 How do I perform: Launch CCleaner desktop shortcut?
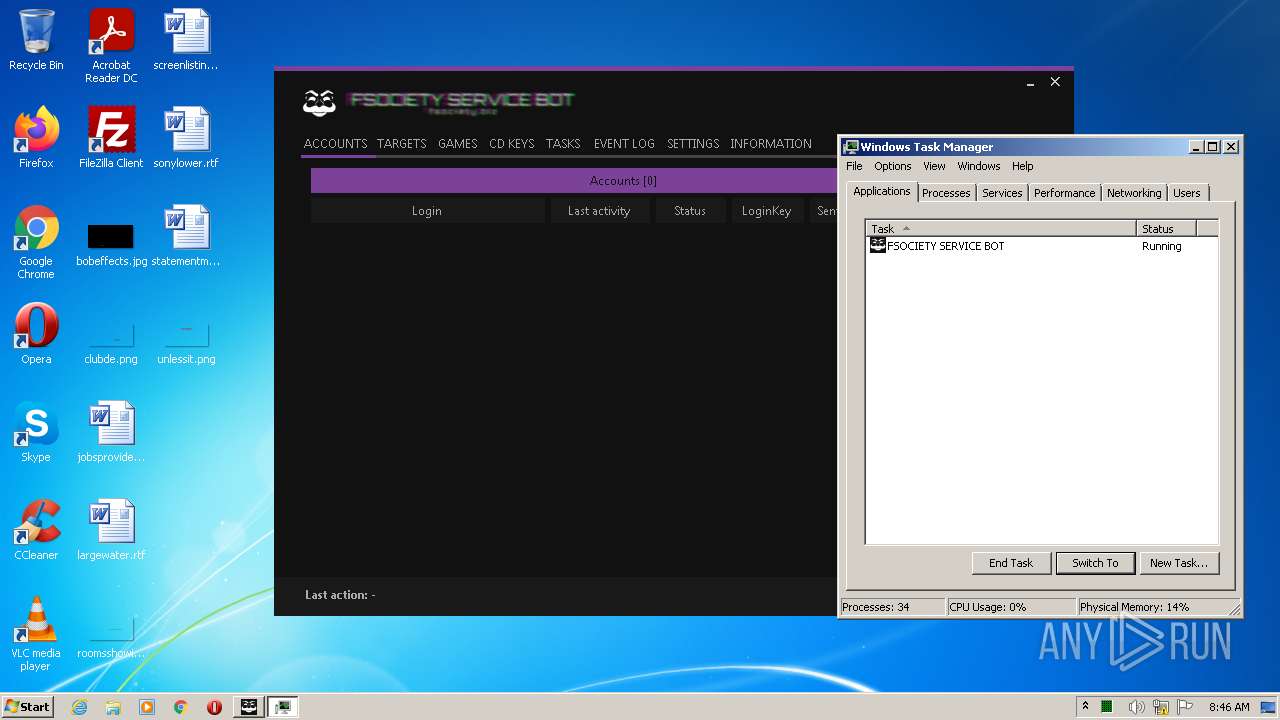(36, 529)
